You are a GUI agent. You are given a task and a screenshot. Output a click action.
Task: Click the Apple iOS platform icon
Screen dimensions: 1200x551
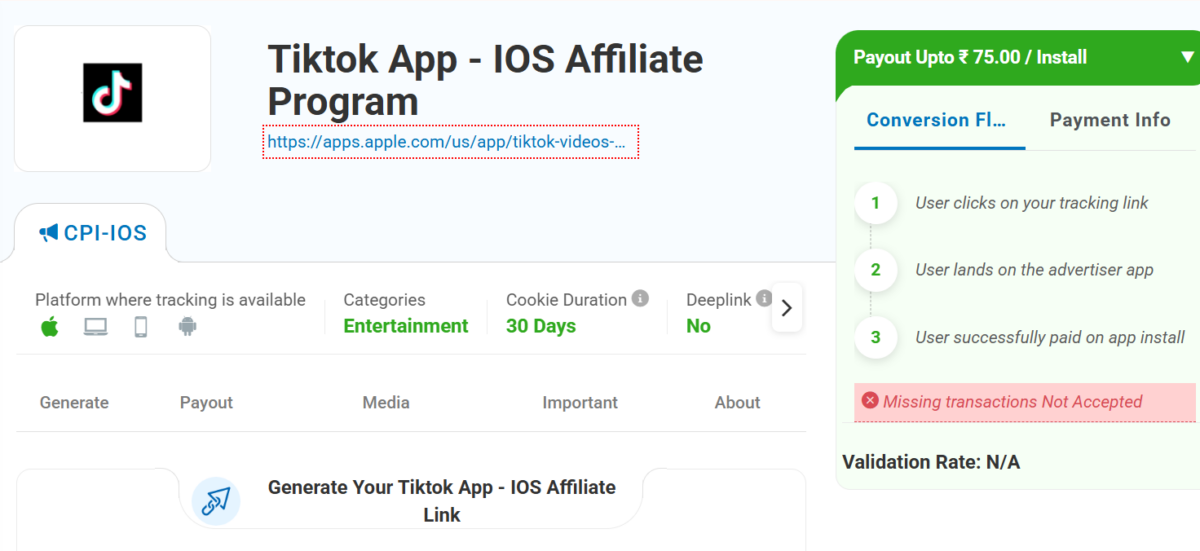click(49, 327)
